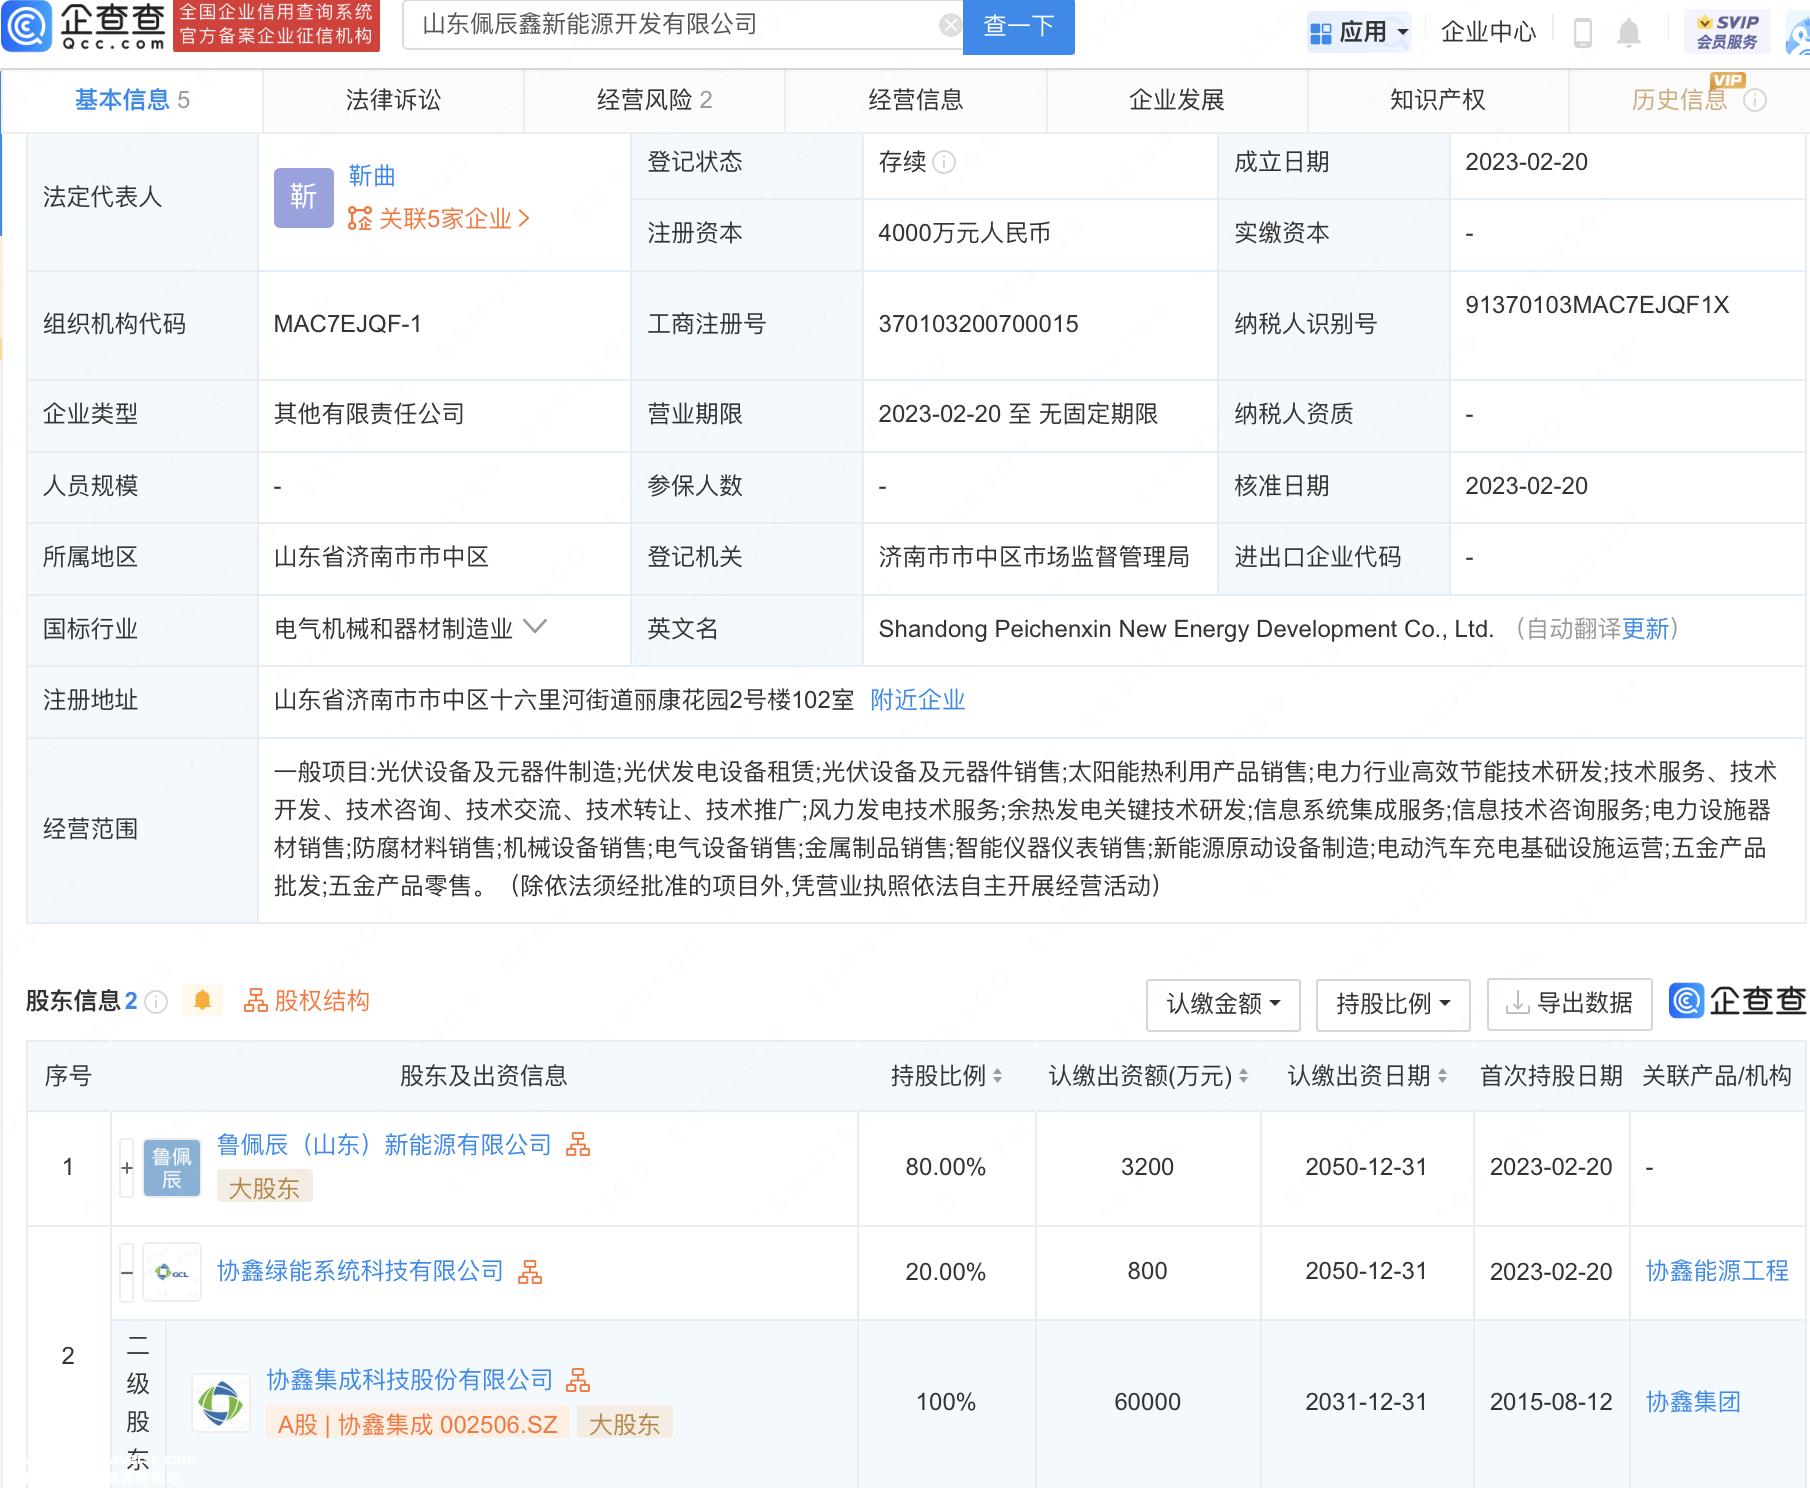Open 协鑫集成科技股份有限公司 link
Viewport: 1810px width, 1488px height.
tap(409, 1380)
